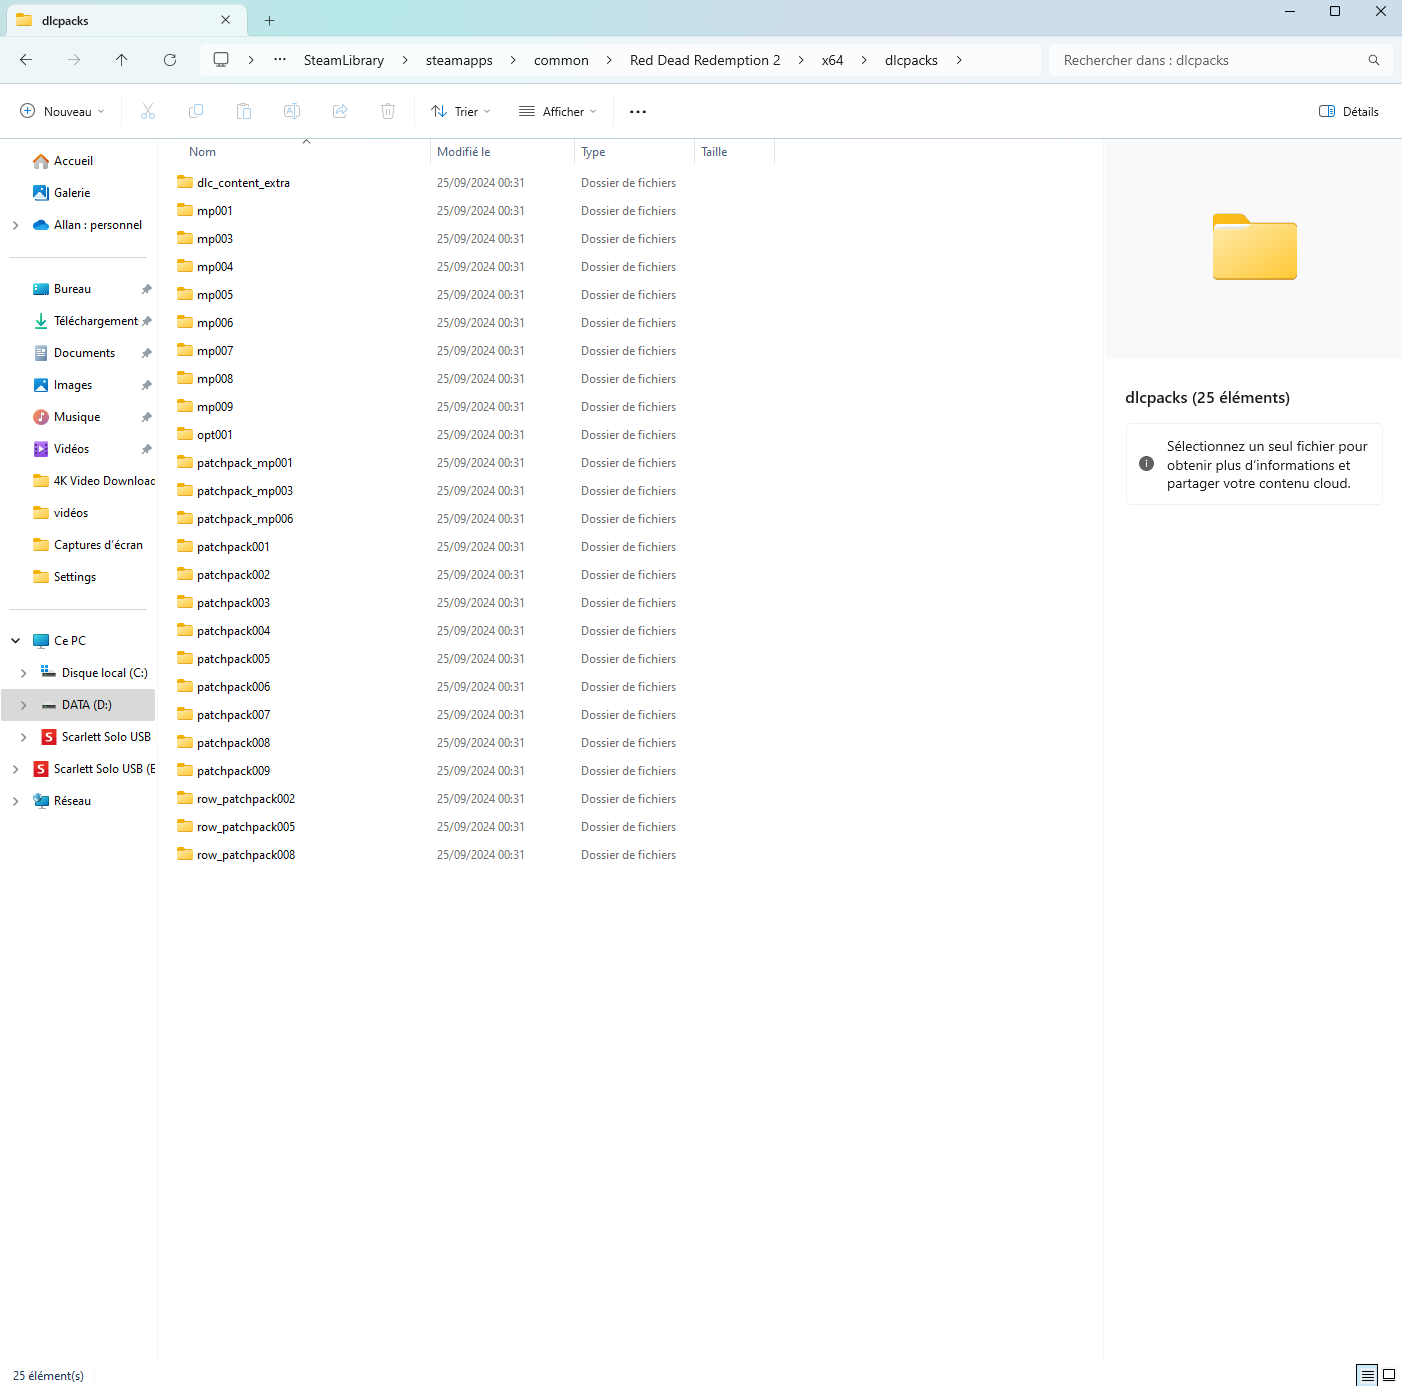The height and width of the screenshot is (1386, 1402).
Task: Select the row_patchpack008 folder
Action: click(246, 855)
